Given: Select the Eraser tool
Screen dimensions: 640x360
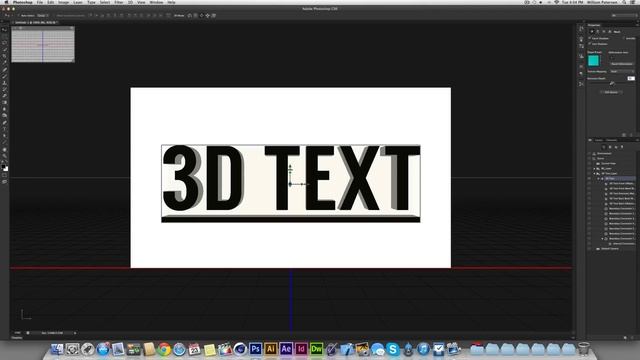Looking at the screenshot, I should [5, 95].
